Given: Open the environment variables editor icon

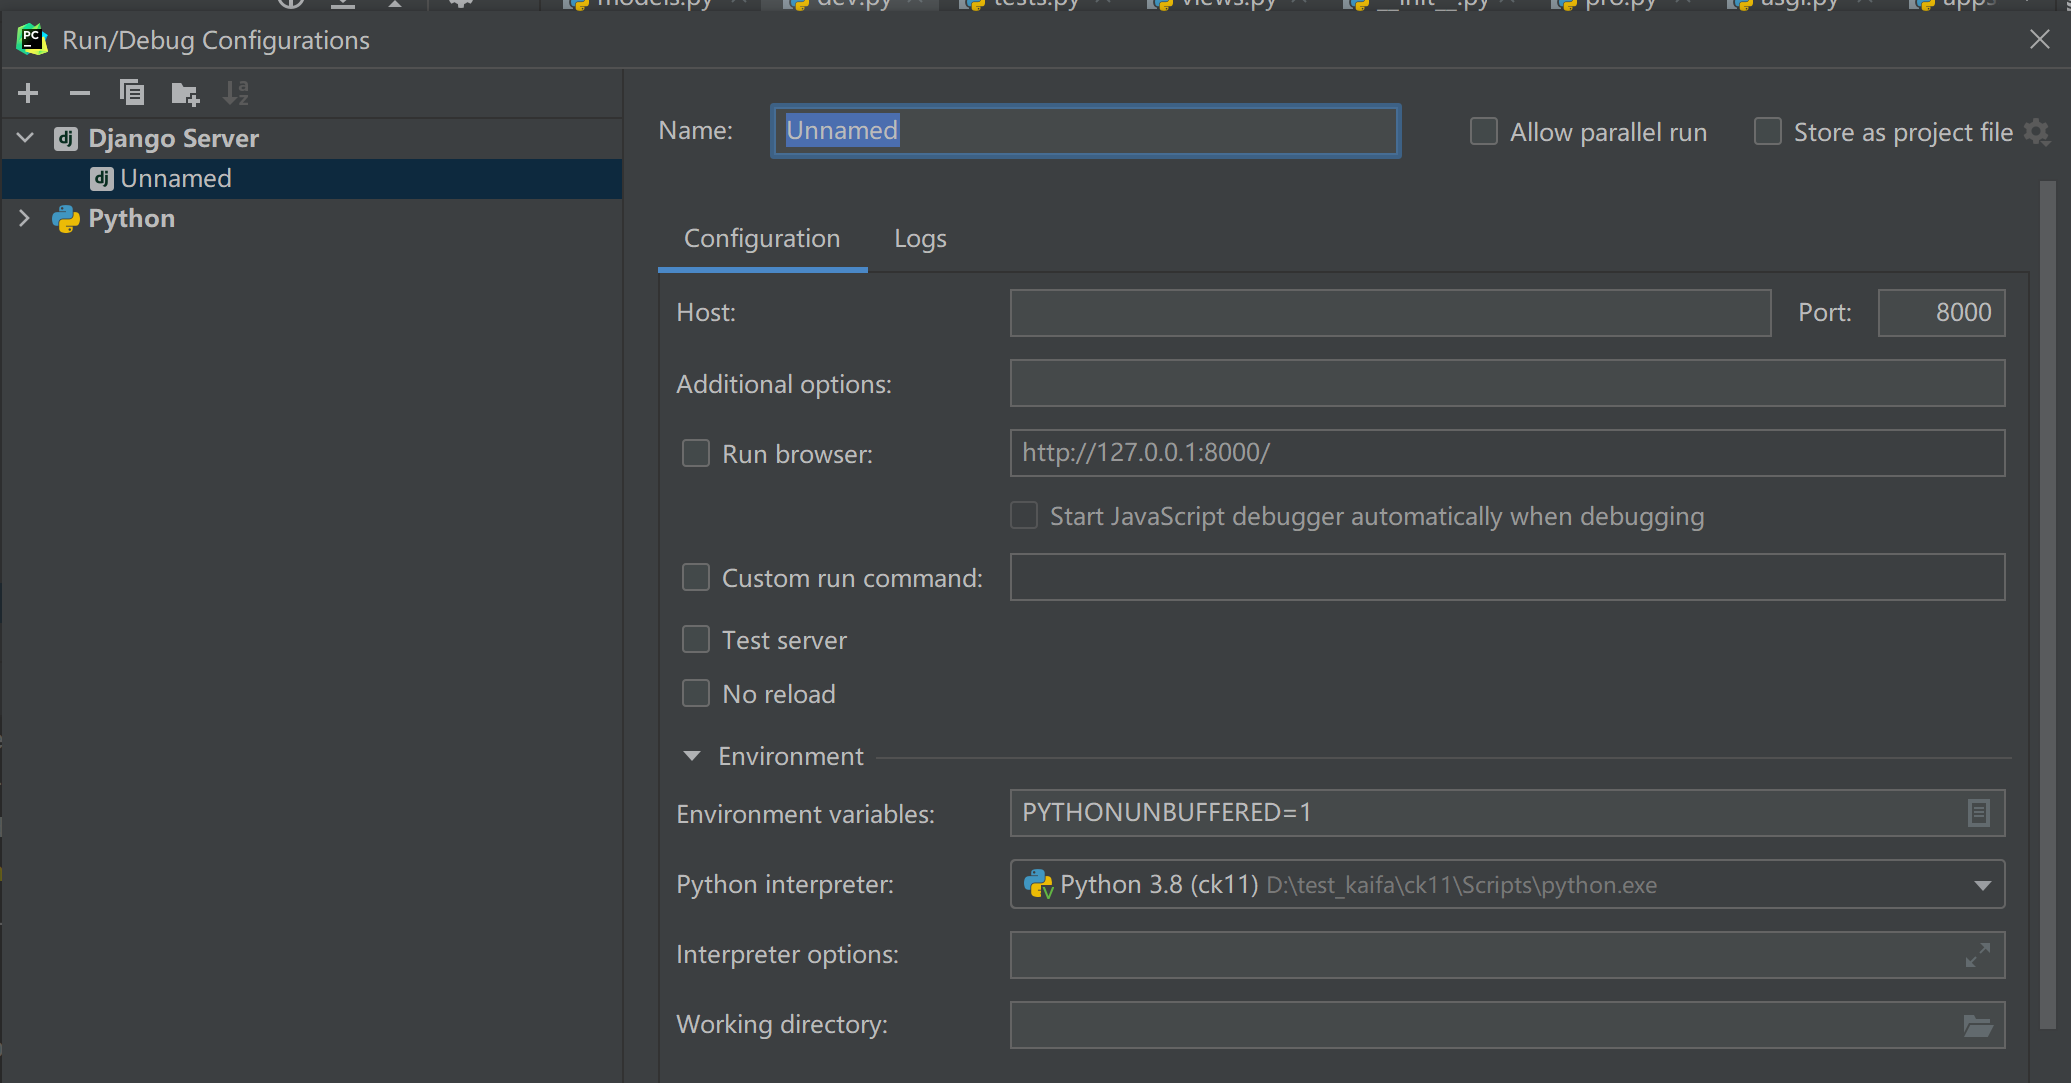Looking at the screenshot, I should 1978,813.
